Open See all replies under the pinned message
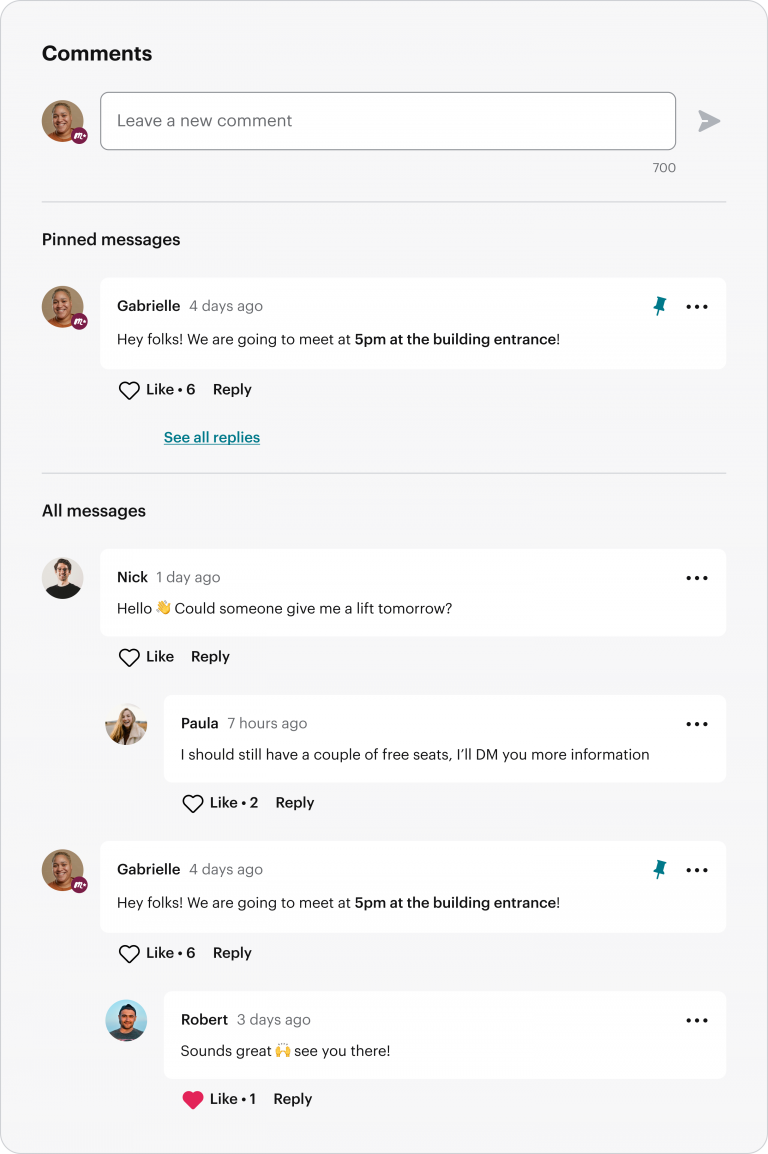768x1154 pixels. pos(211,437)
